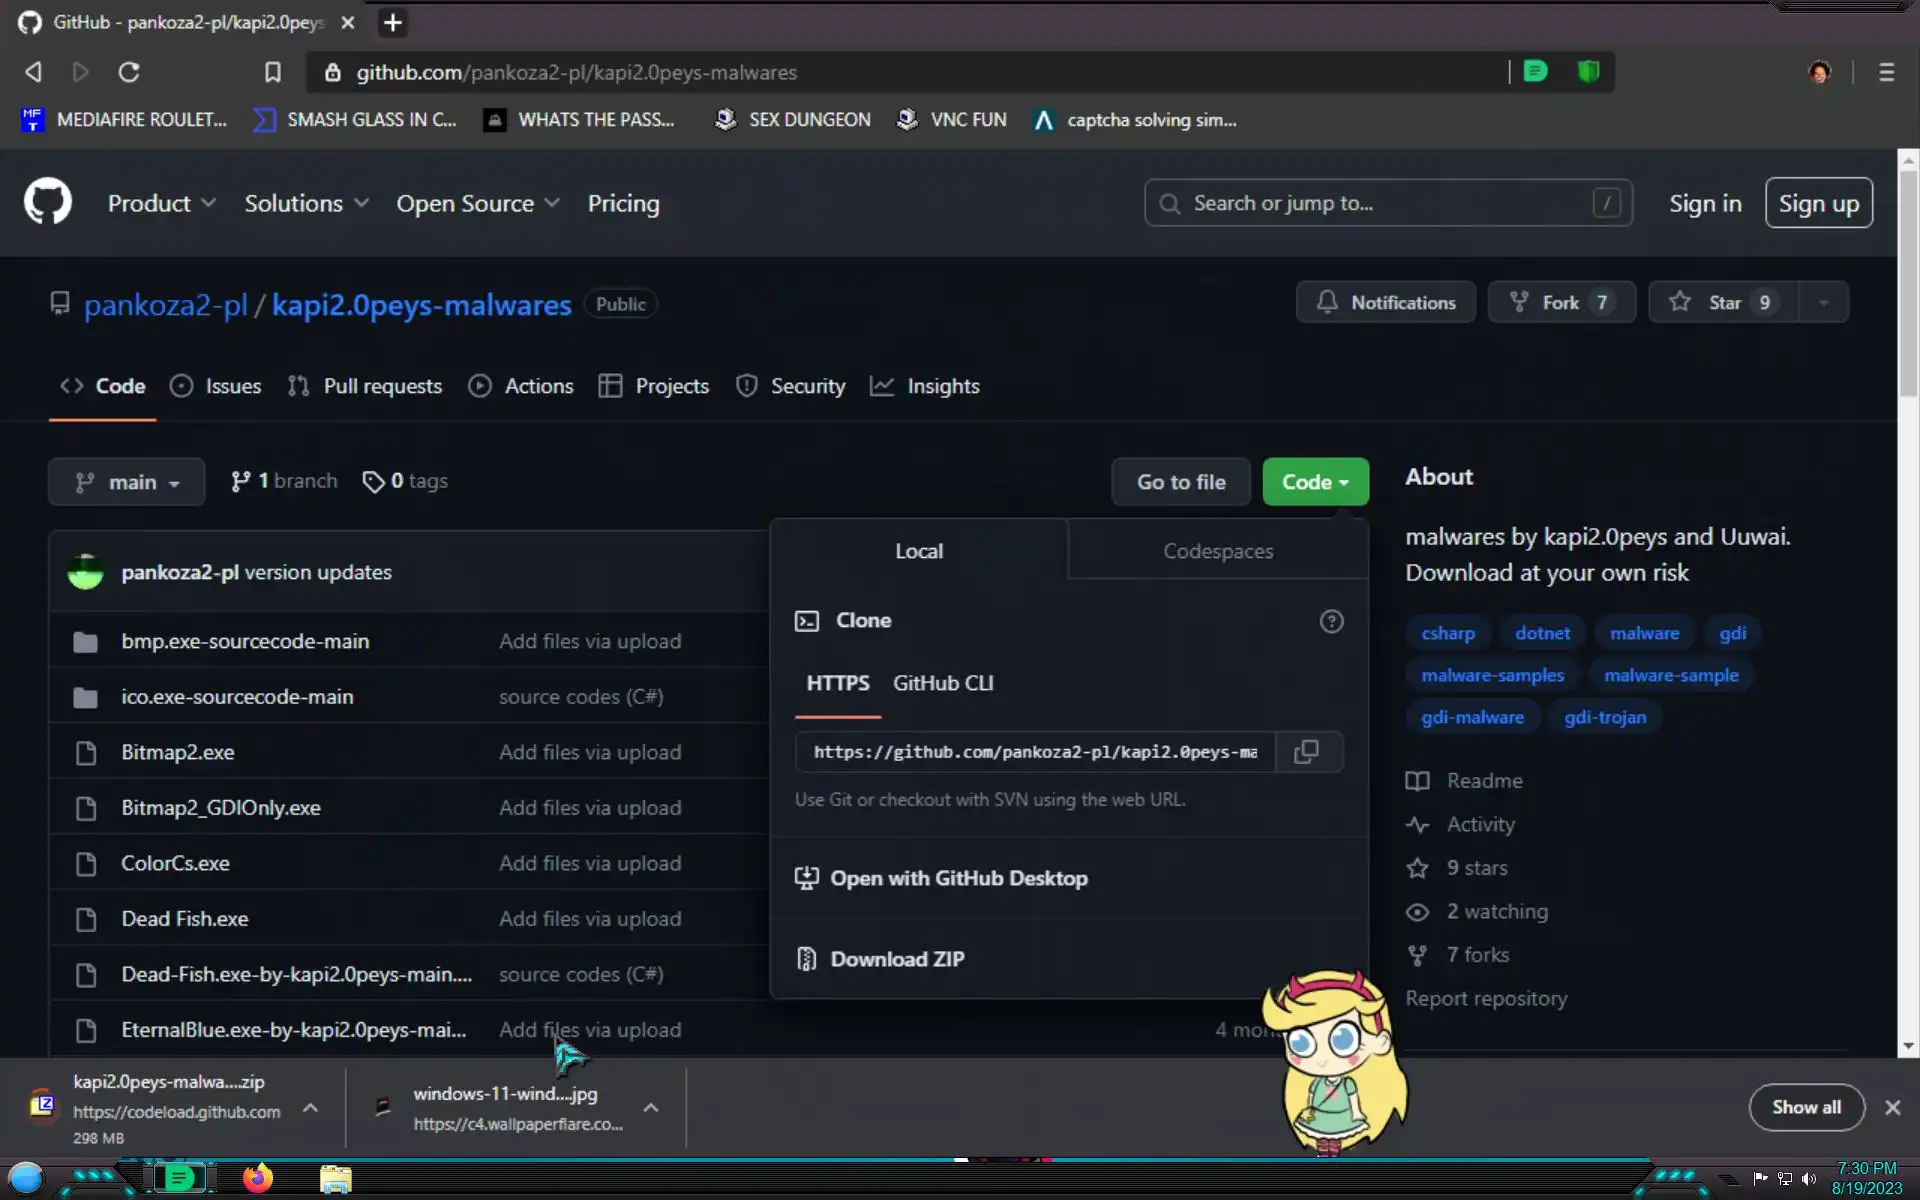Click the GitHub logo home icon
Screen dimensions: 1920x1200
coord(48,203)
